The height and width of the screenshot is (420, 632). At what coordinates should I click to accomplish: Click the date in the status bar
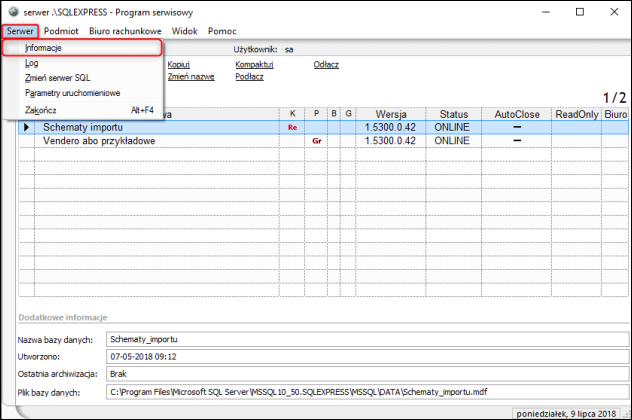pyautogui.click(x=566, y=414)
